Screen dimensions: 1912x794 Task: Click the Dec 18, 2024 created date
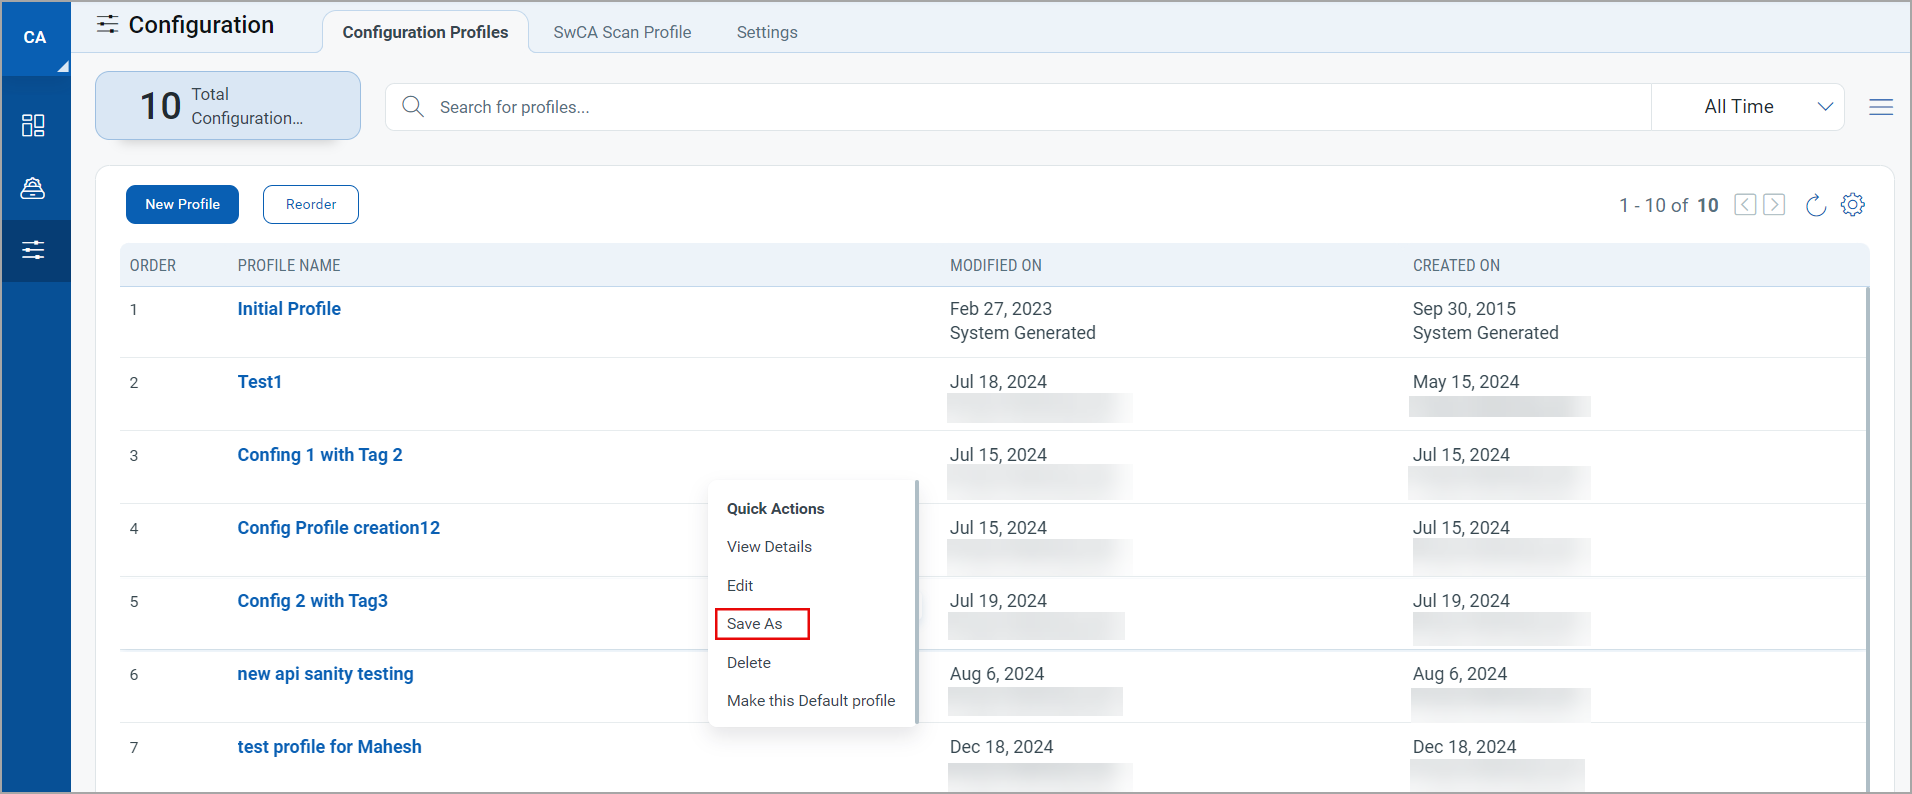pyautogui.click(x=1464, y=747)
